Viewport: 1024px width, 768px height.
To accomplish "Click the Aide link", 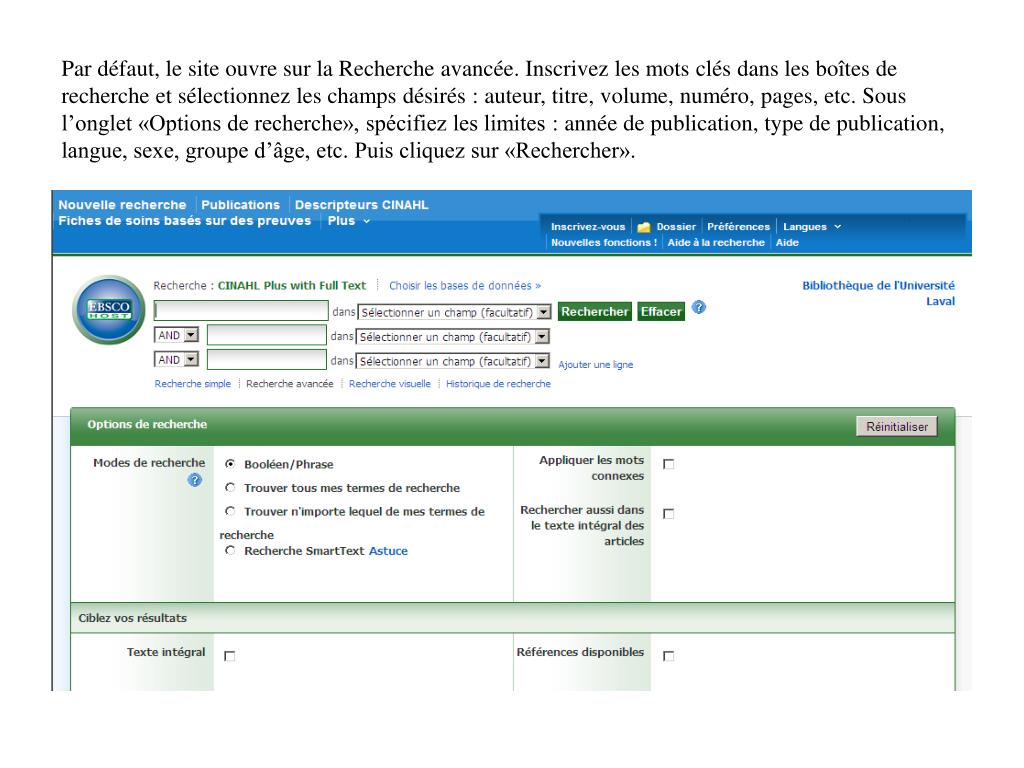I will [x=788, y=242].
